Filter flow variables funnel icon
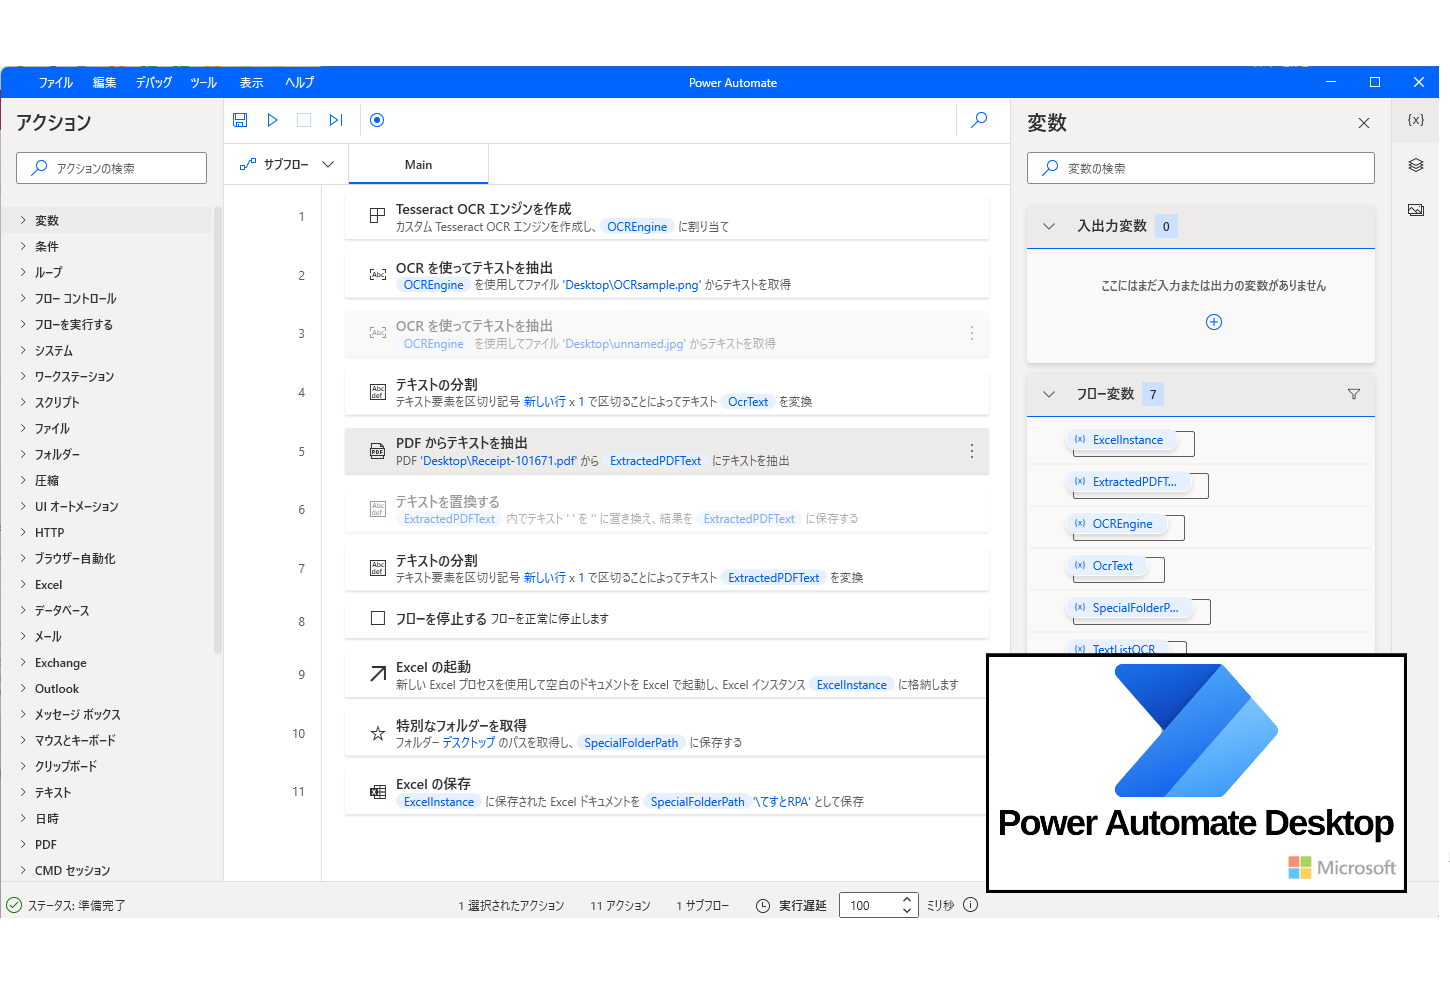The image size is (1450, 1000). coord(1354,394)
